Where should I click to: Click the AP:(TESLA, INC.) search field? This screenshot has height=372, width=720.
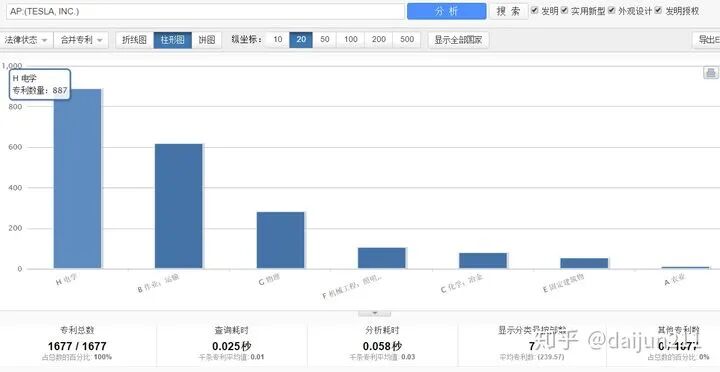pyautogui.click(x=205, y=11)
